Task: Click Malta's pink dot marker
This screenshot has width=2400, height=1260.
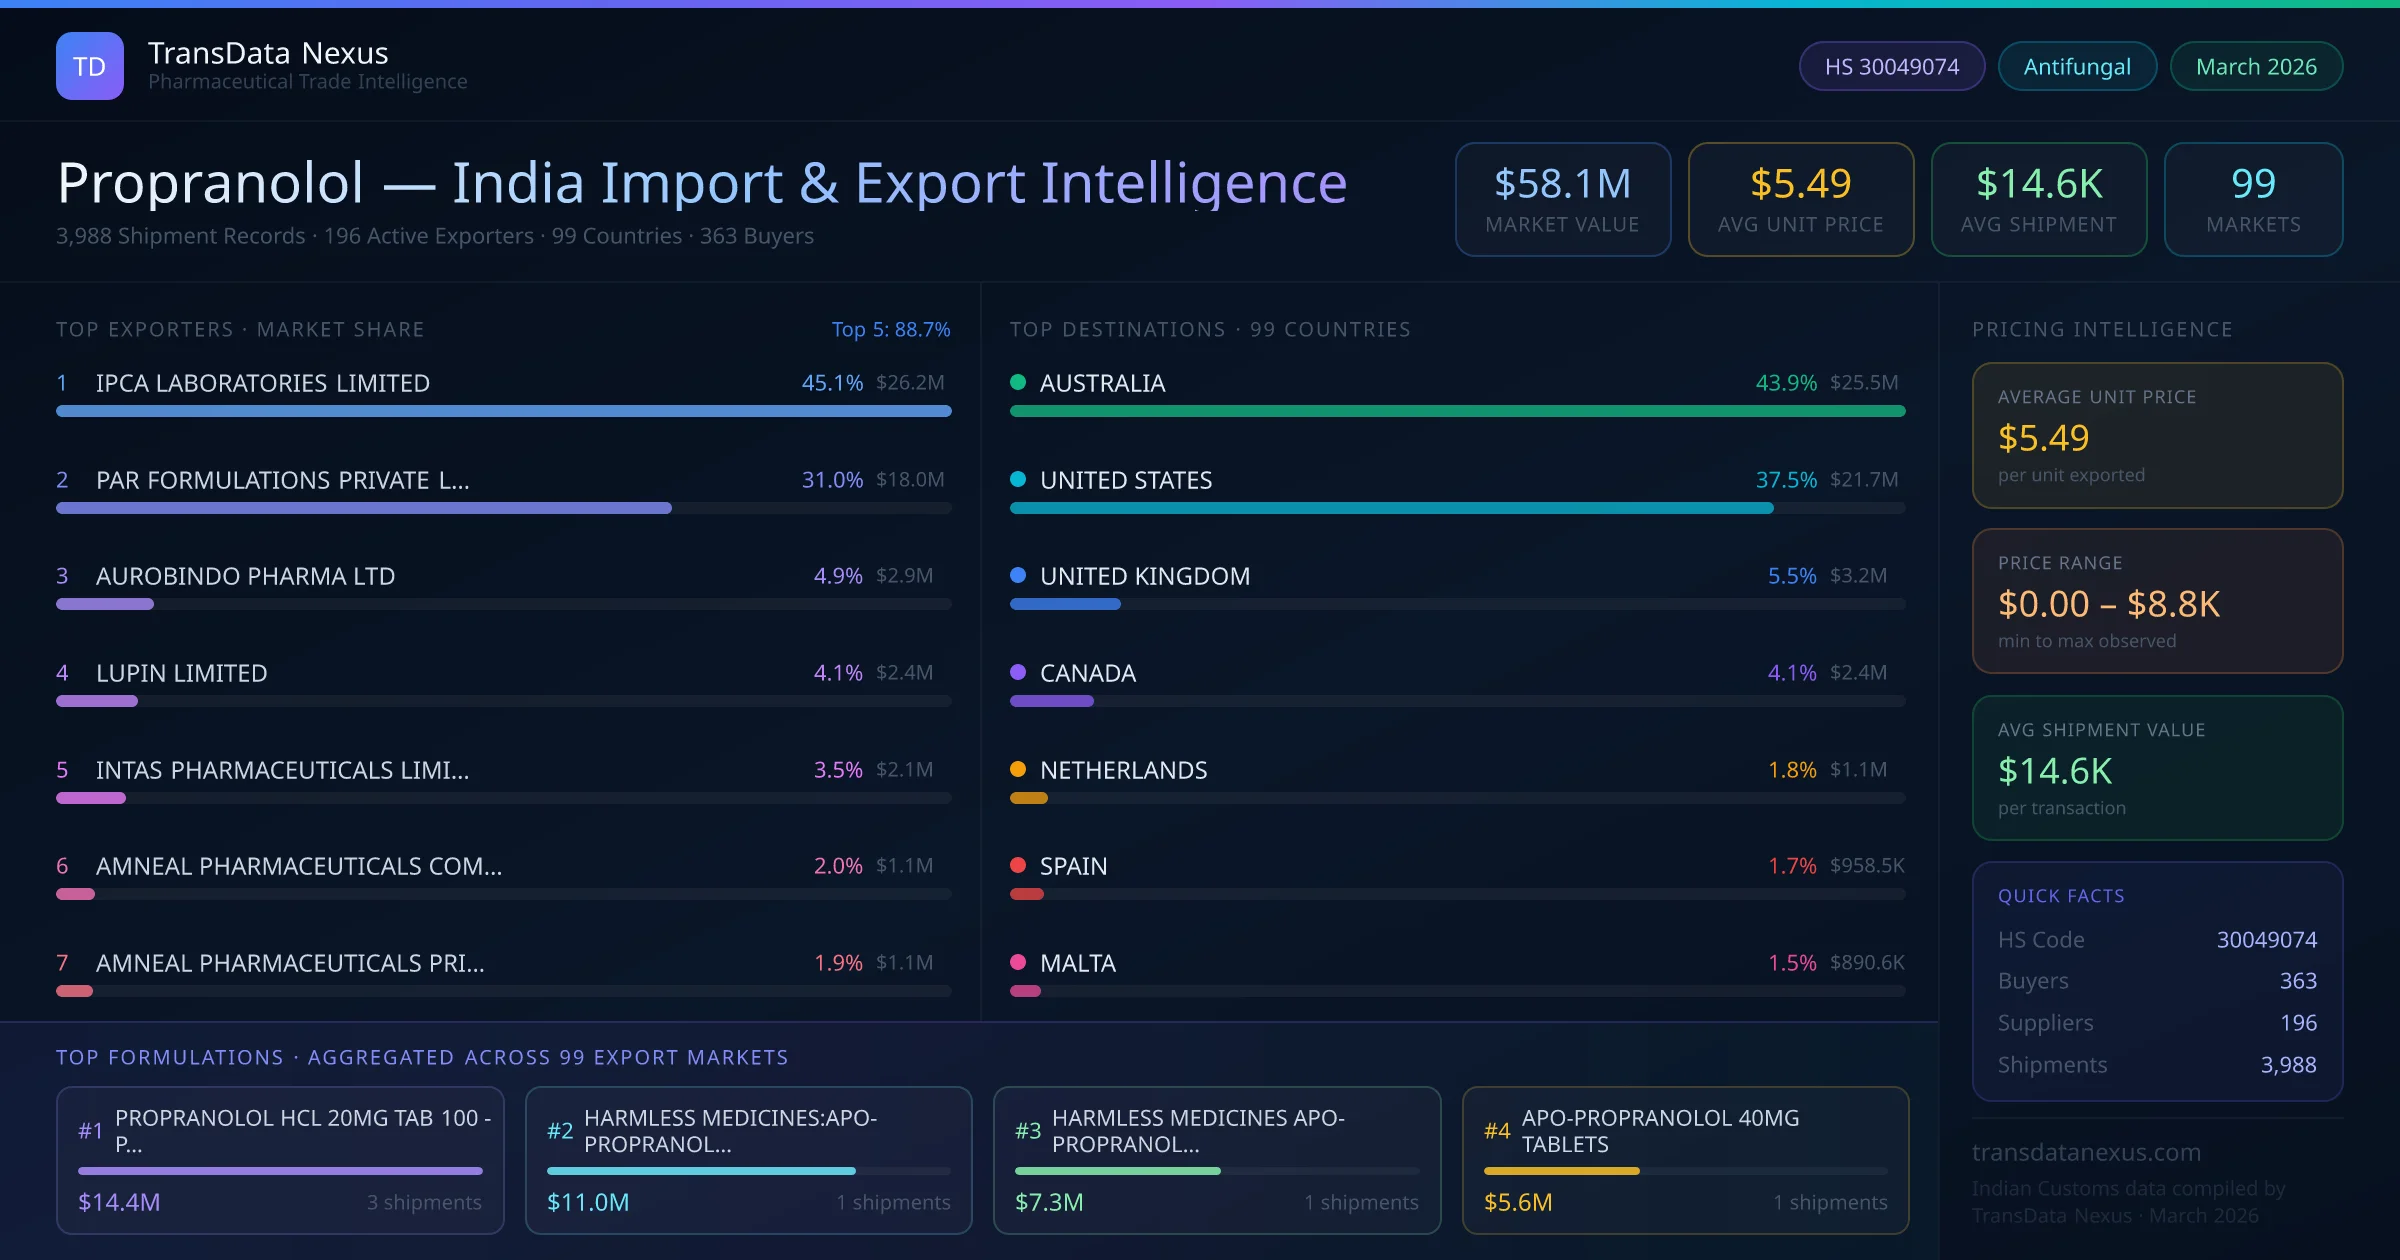Action: 1018,962
